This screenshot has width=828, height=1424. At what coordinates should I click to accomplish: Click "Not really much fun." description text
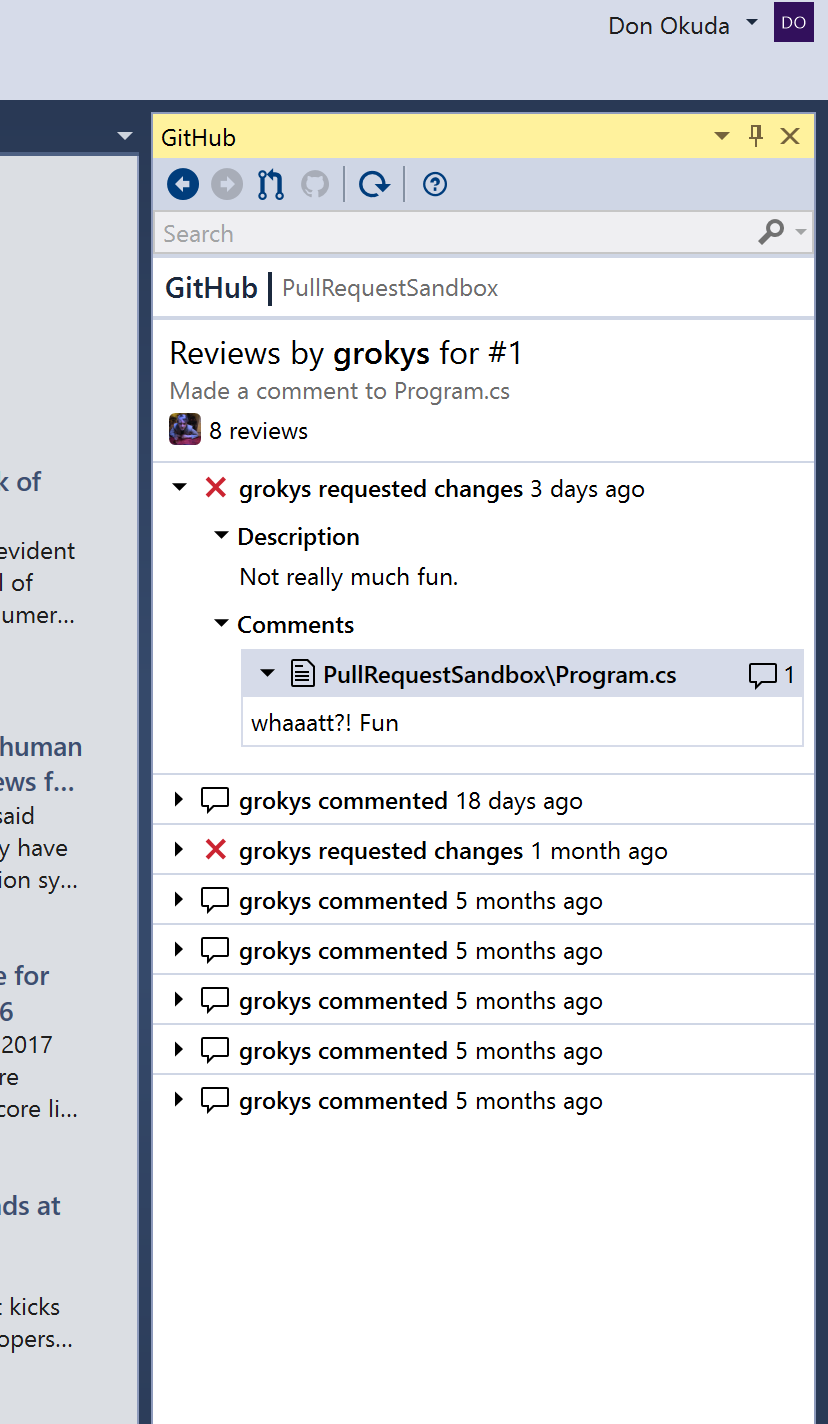point(349,577)
